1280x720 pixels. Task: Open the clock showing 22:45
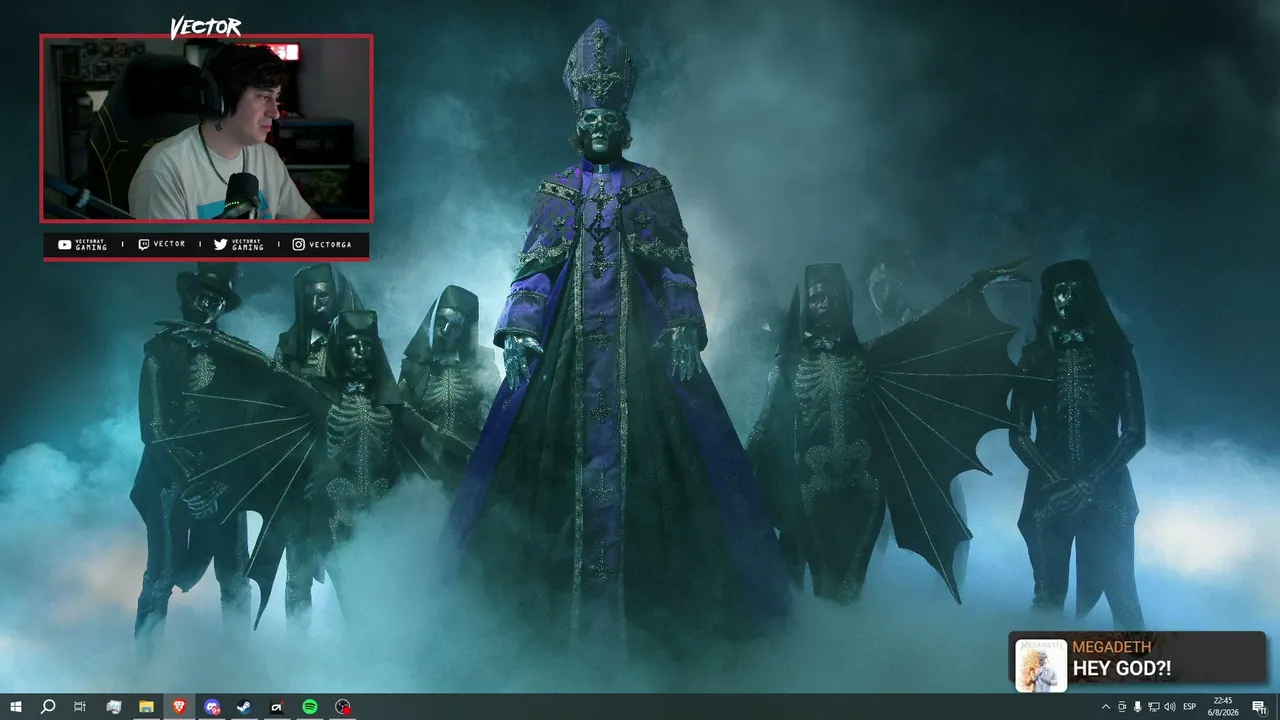point(1222,706)
